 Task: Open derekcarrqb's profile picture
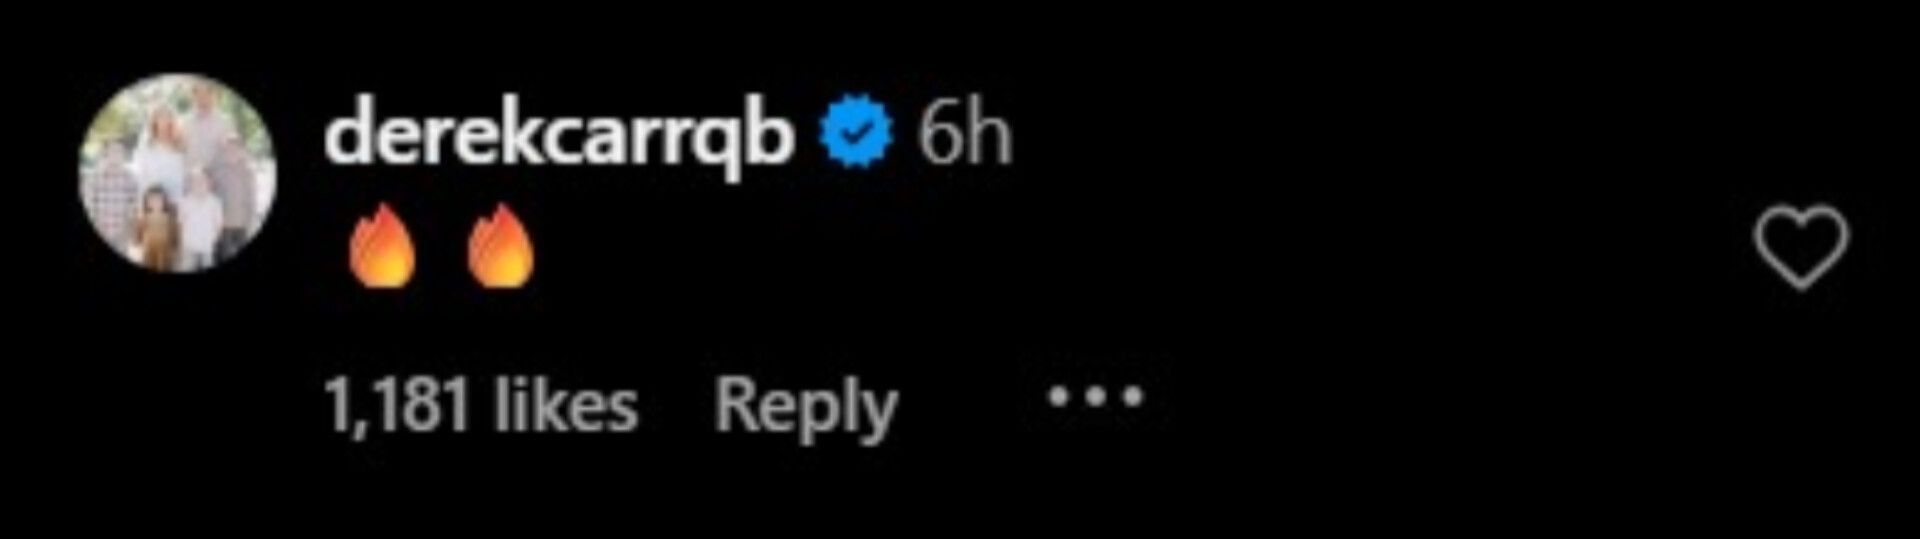178,172
